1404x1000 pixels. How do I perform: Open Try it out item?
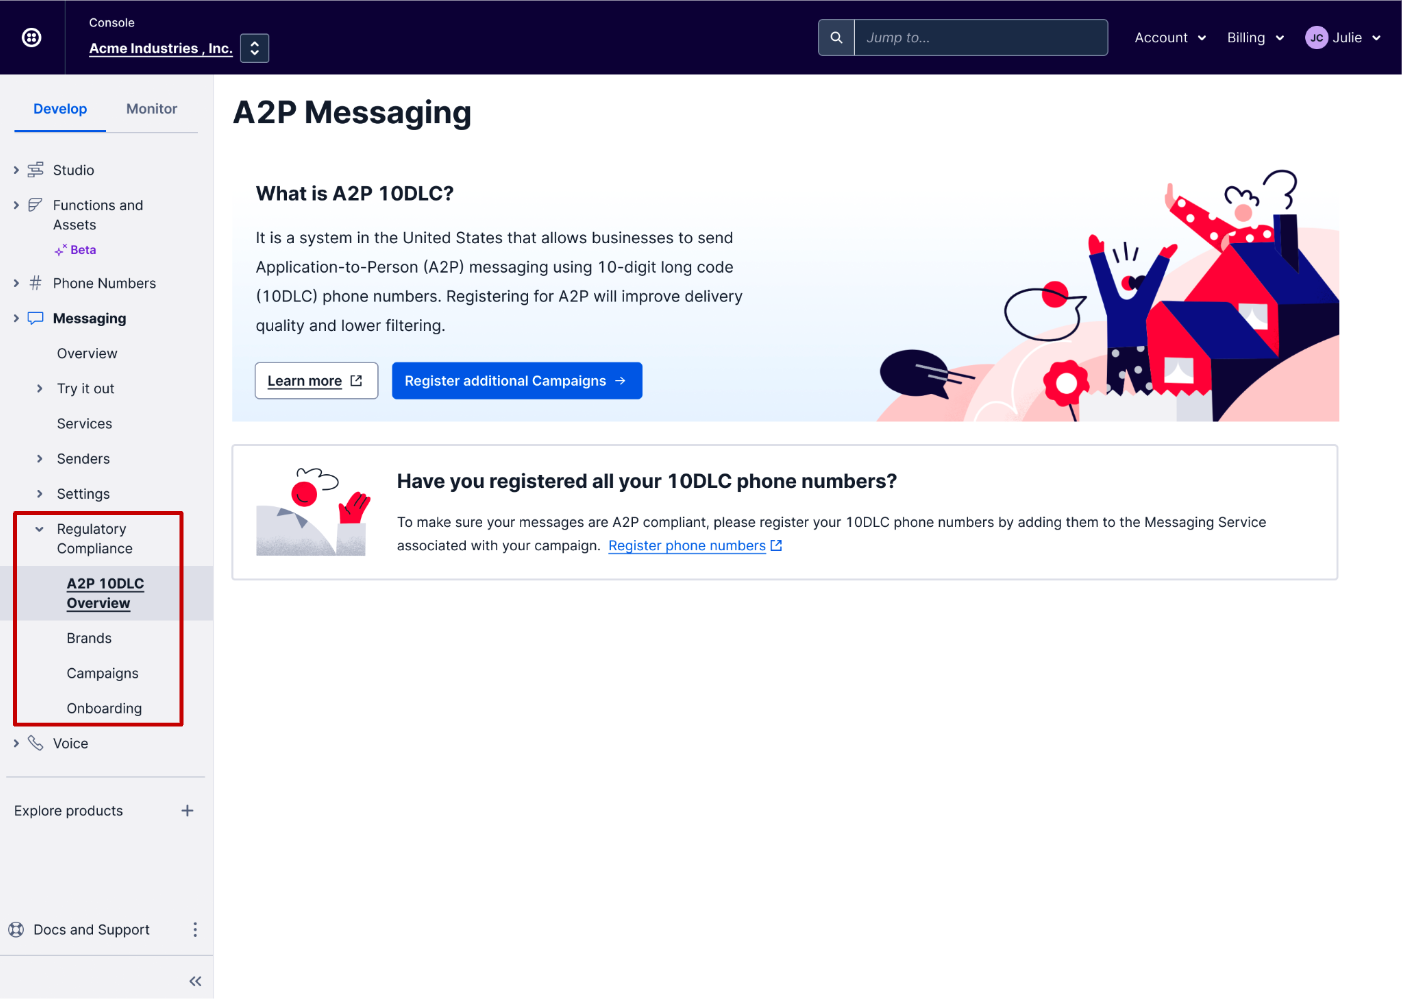click(86, 389)
